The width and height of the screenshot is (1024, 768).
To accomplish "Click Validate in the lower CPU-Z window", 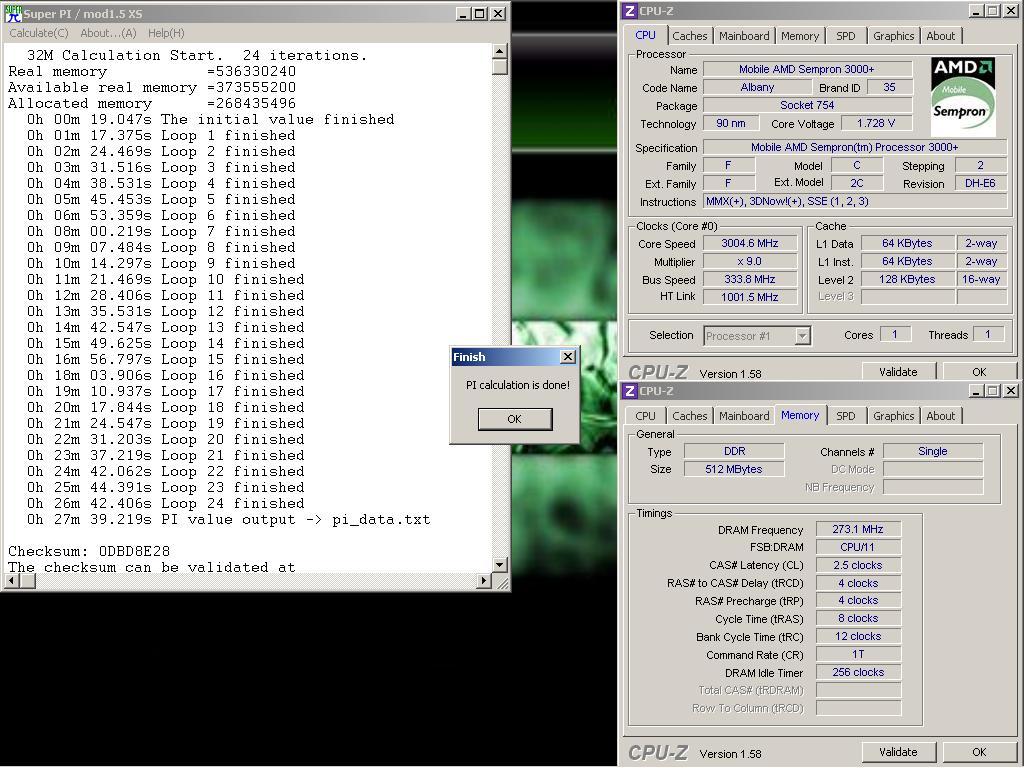I will tap(898, 752).
